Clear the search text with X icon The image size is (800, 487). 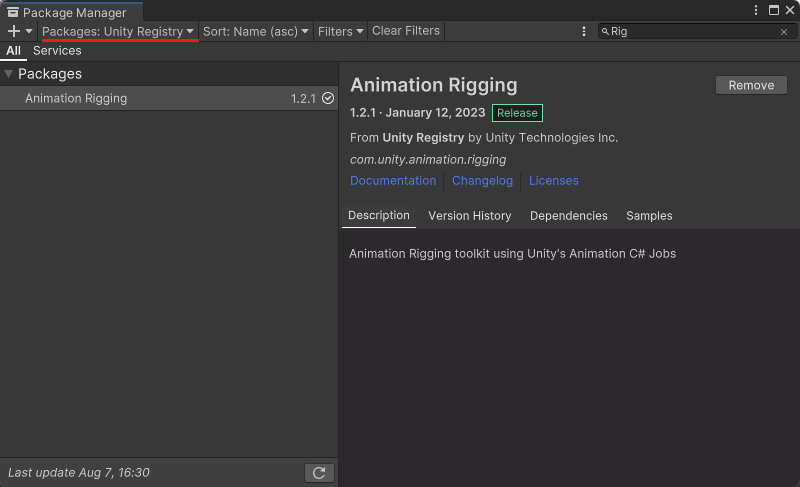[784, 32]
